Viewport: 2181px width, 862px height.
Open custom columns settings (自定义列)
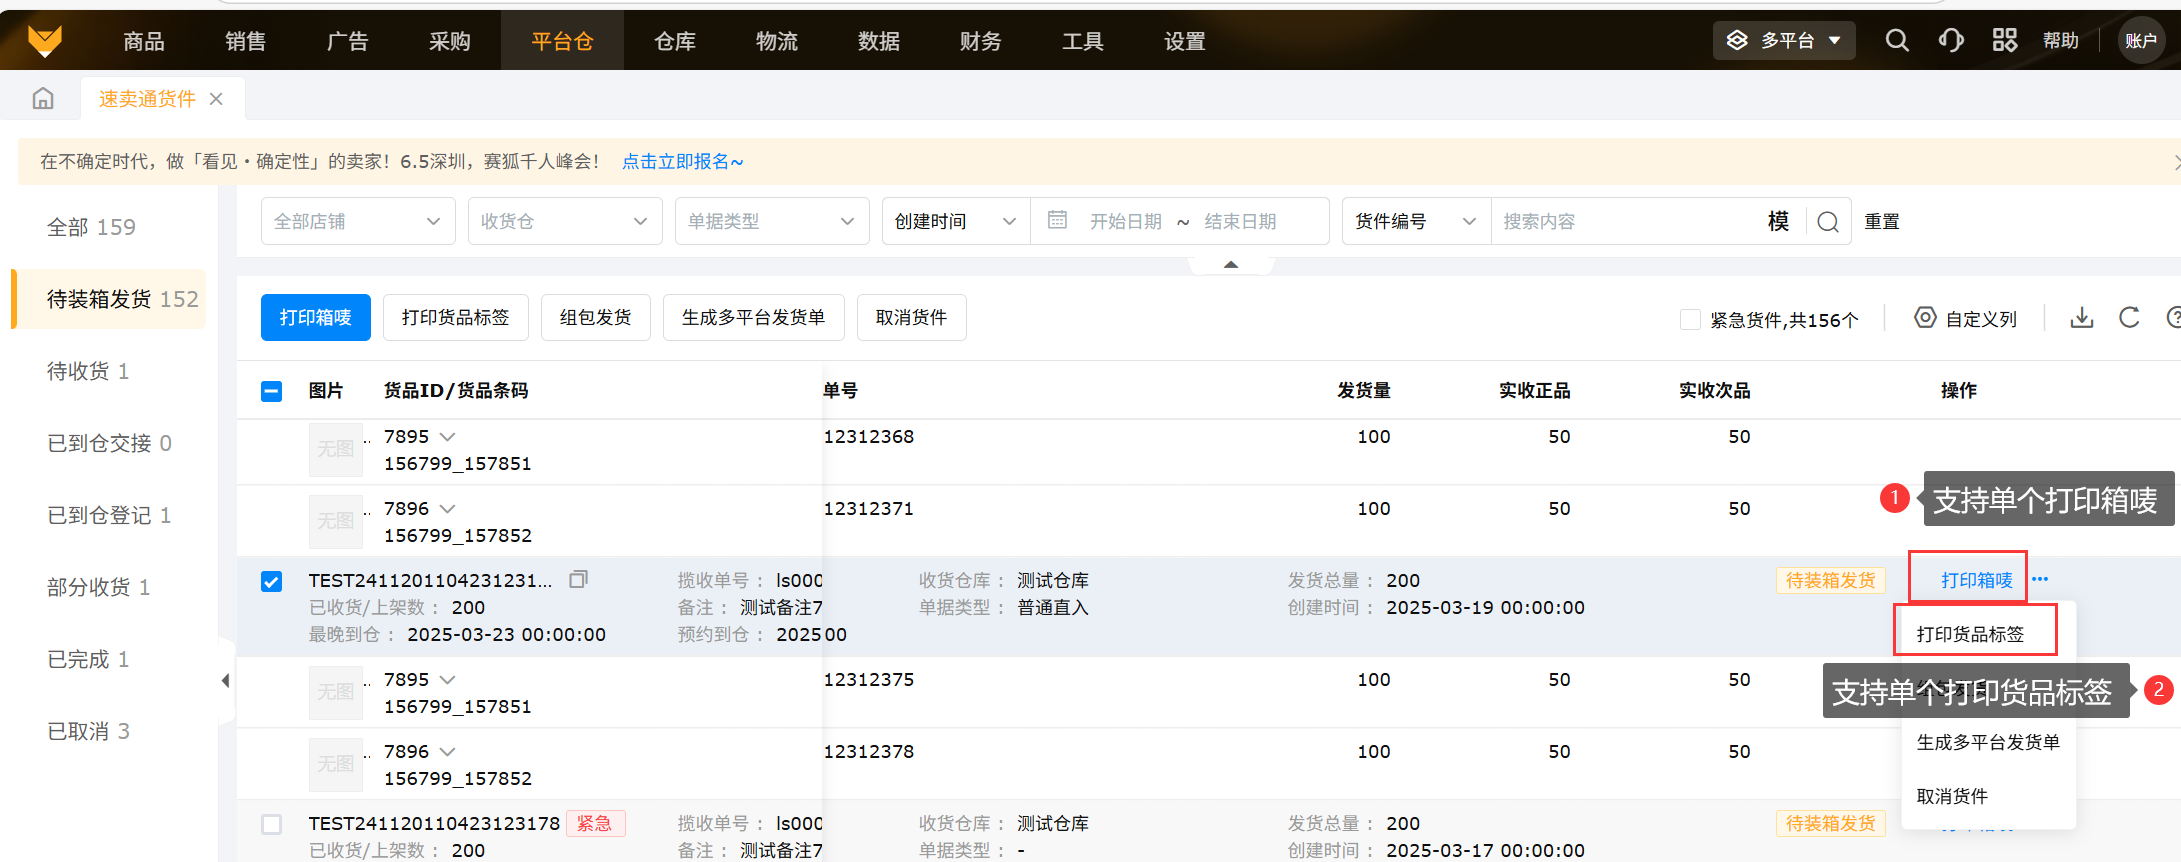click(x=1965, y=319)
